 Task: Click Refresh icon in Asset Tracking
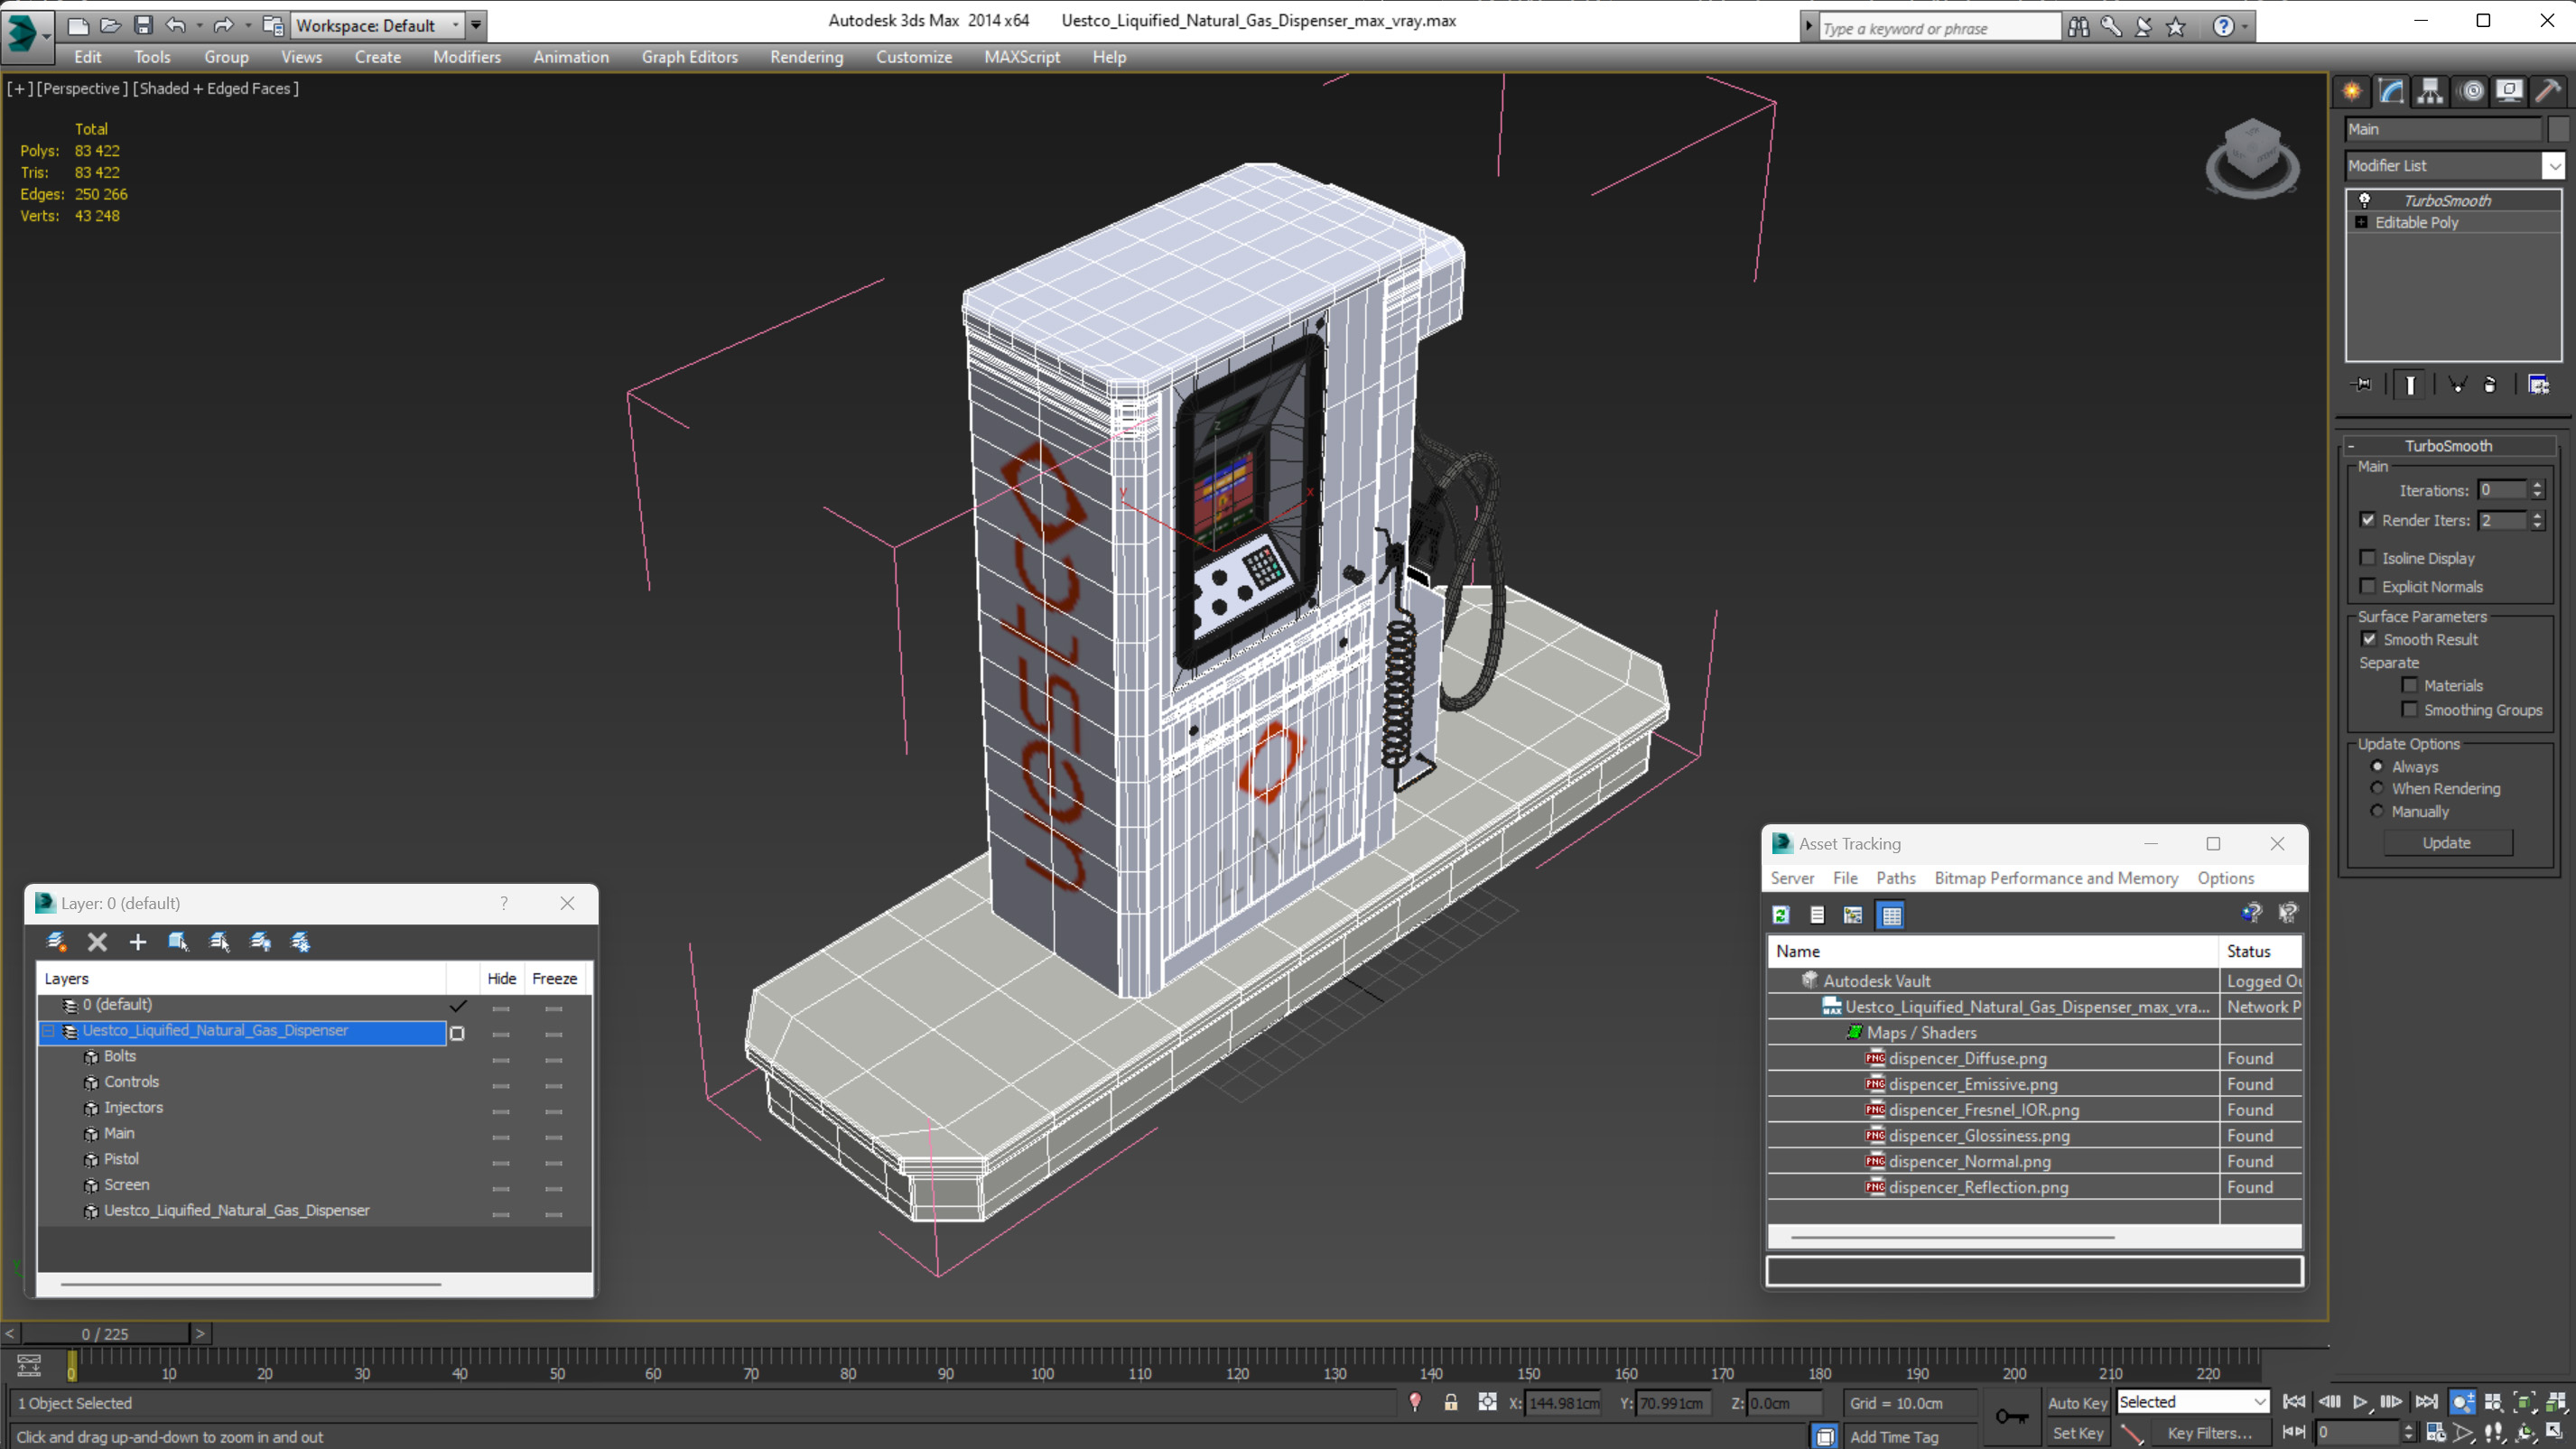pos(1781,914)
